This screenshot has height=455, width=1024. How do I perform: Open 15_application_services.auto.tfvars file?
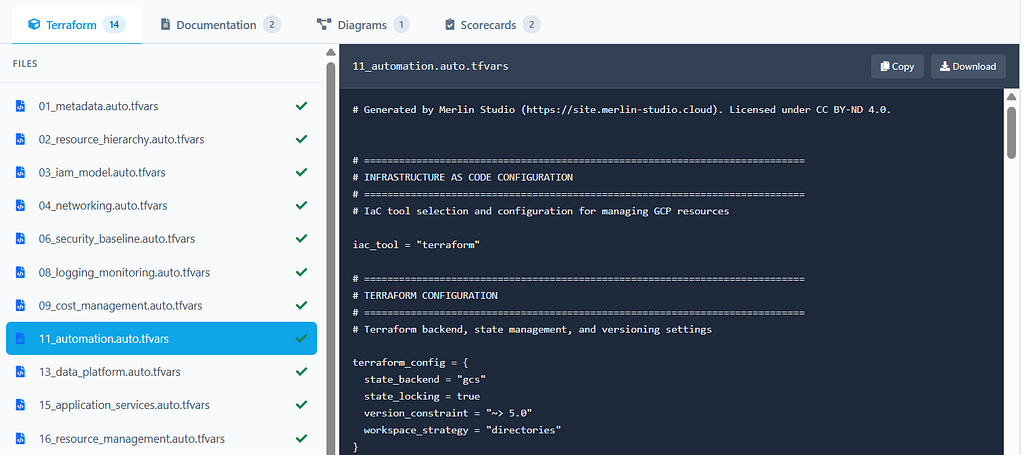pyautogui.click(x=161, y=405)
